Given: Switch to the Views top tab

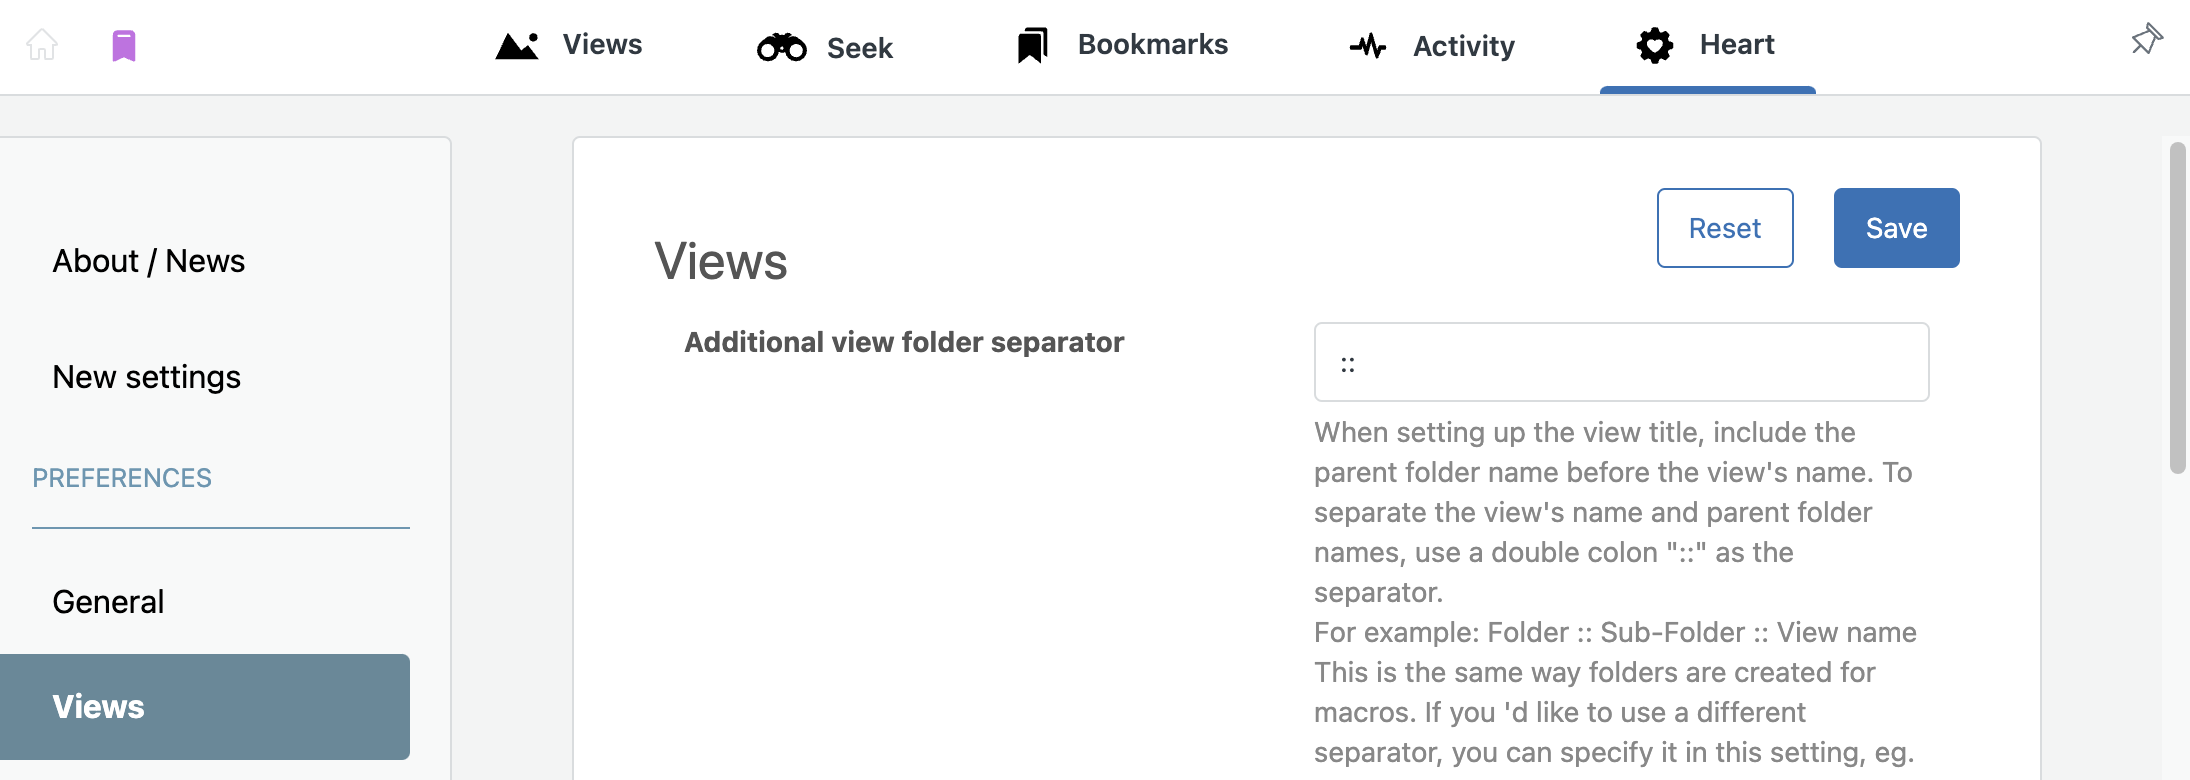Looking at the screenshot, I should pyautogui.click(x=569, y=45).
